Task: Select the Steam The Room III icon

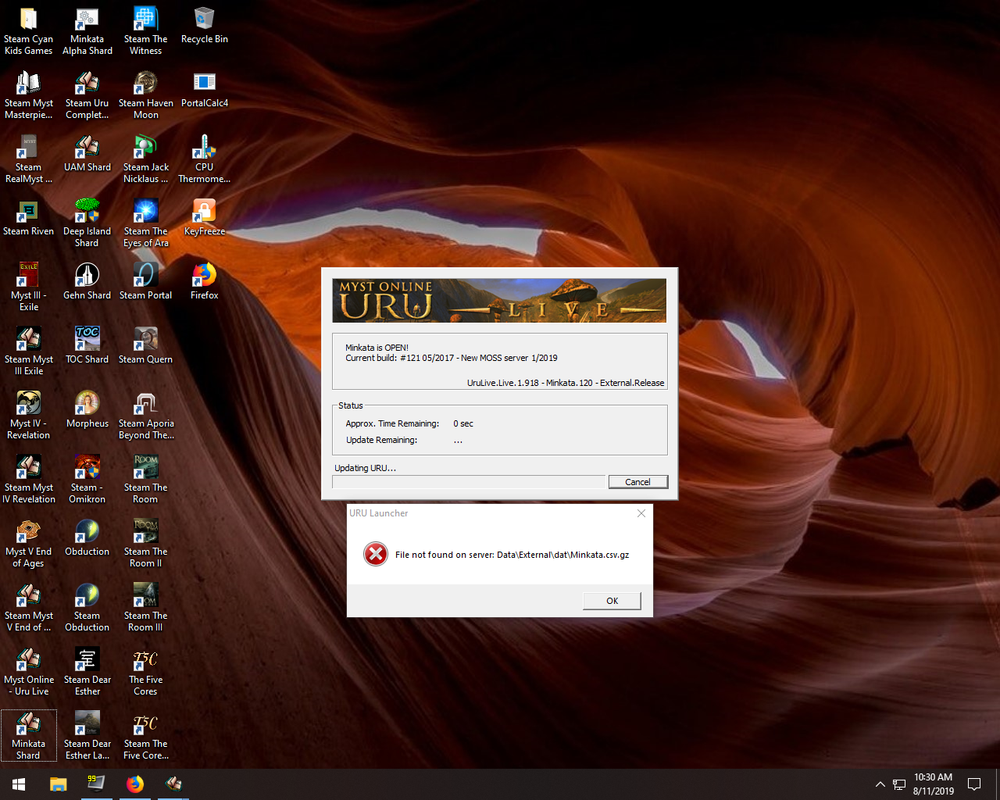Action: [x=145, y=609]
